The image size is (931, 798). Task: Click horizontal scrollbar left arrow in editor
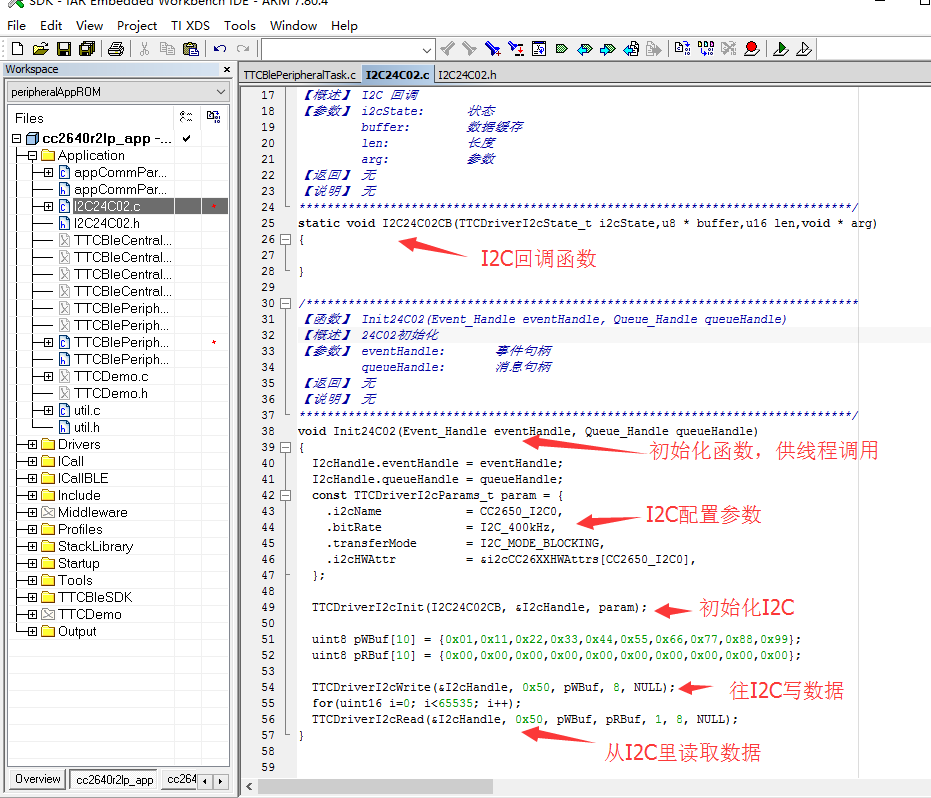coord(249,787)
